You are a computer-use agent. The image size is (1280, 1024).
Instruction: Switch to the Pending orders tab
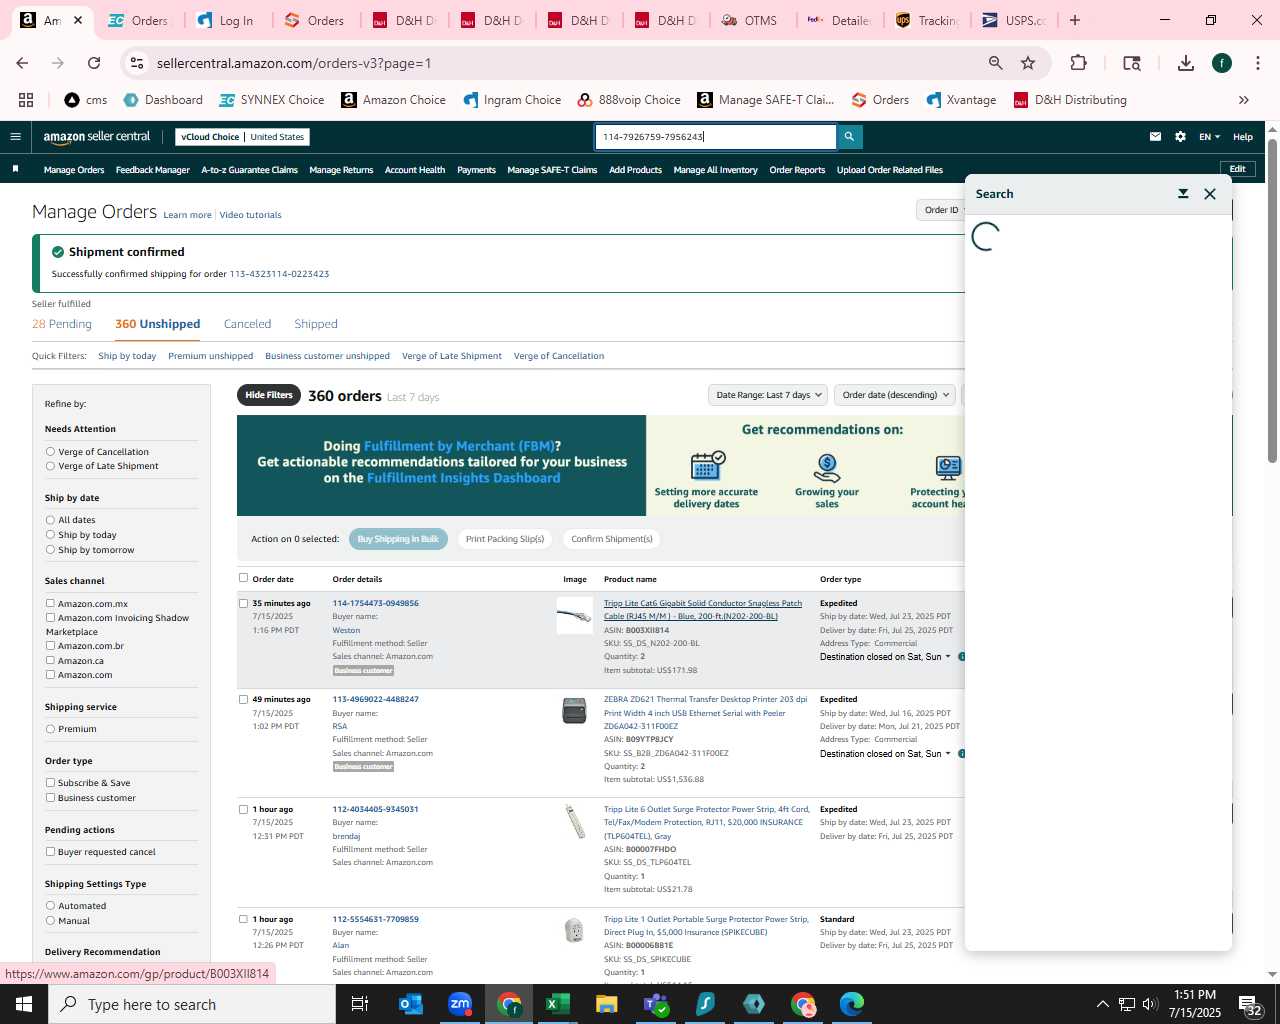pos(62,324)
